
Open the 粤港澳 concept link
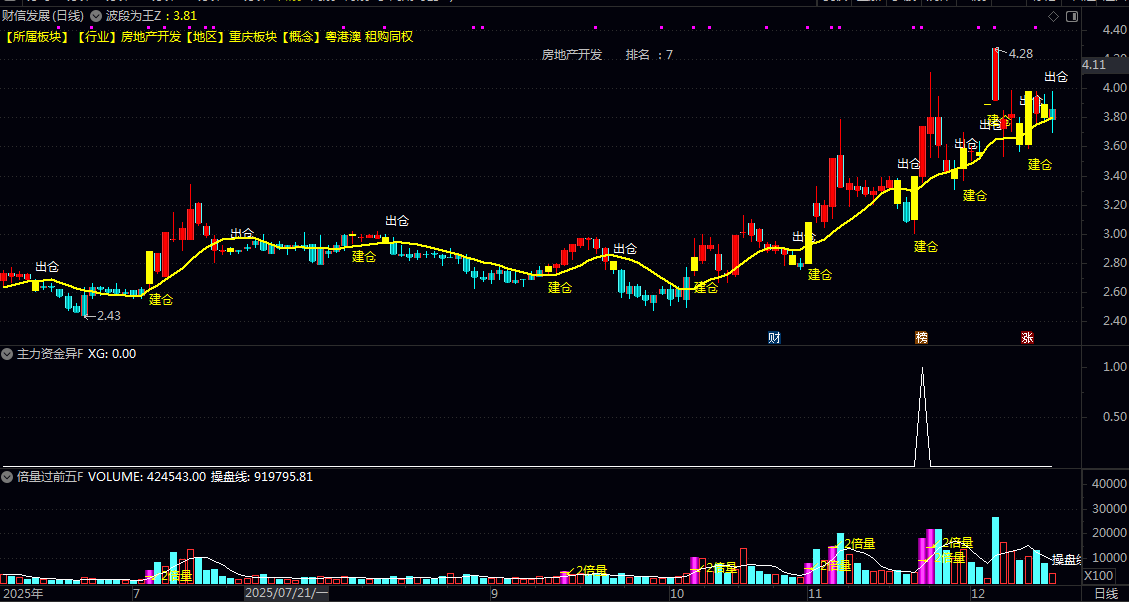[343, 37]
